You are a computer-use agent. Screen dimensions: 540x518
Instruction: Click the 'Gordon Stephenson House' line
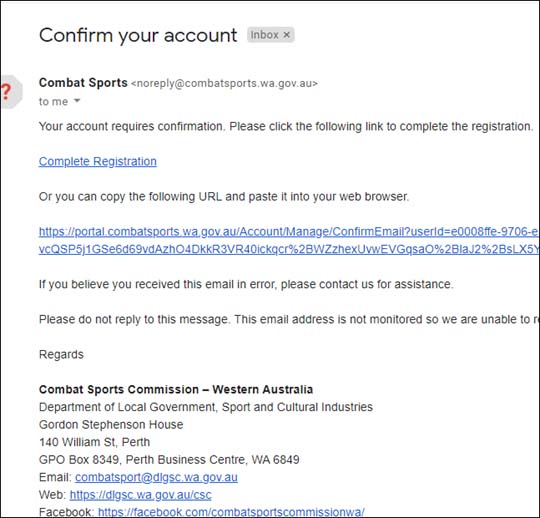point(111,425)
